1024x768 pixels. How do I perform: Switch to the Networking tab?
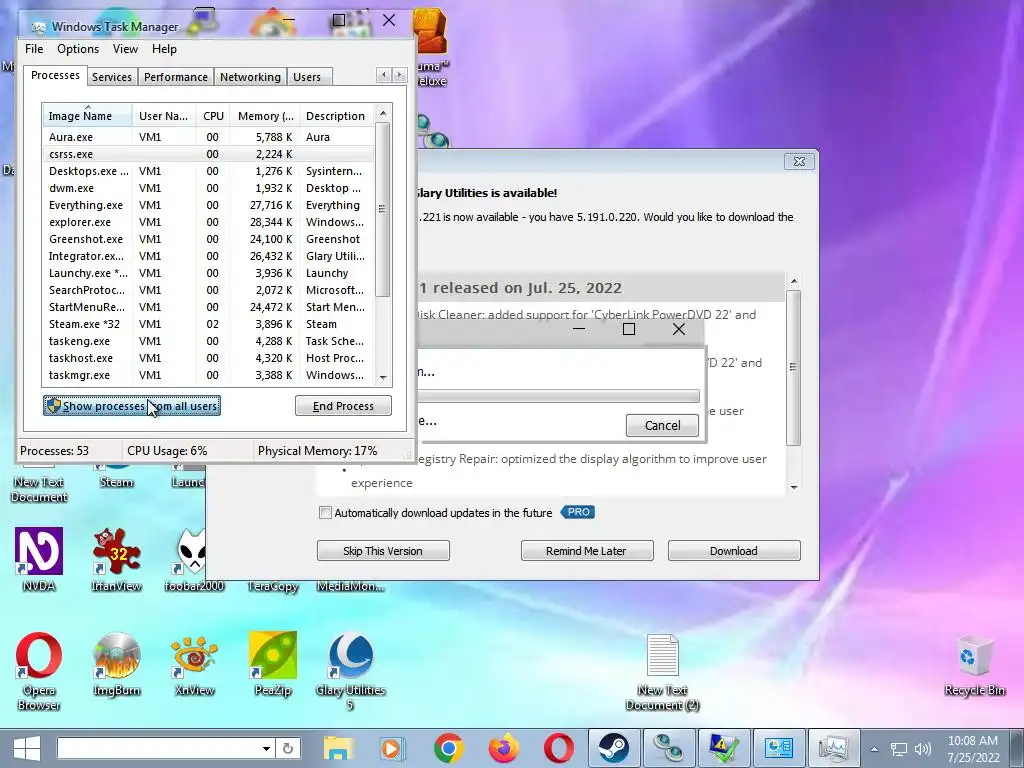[250, 77]
